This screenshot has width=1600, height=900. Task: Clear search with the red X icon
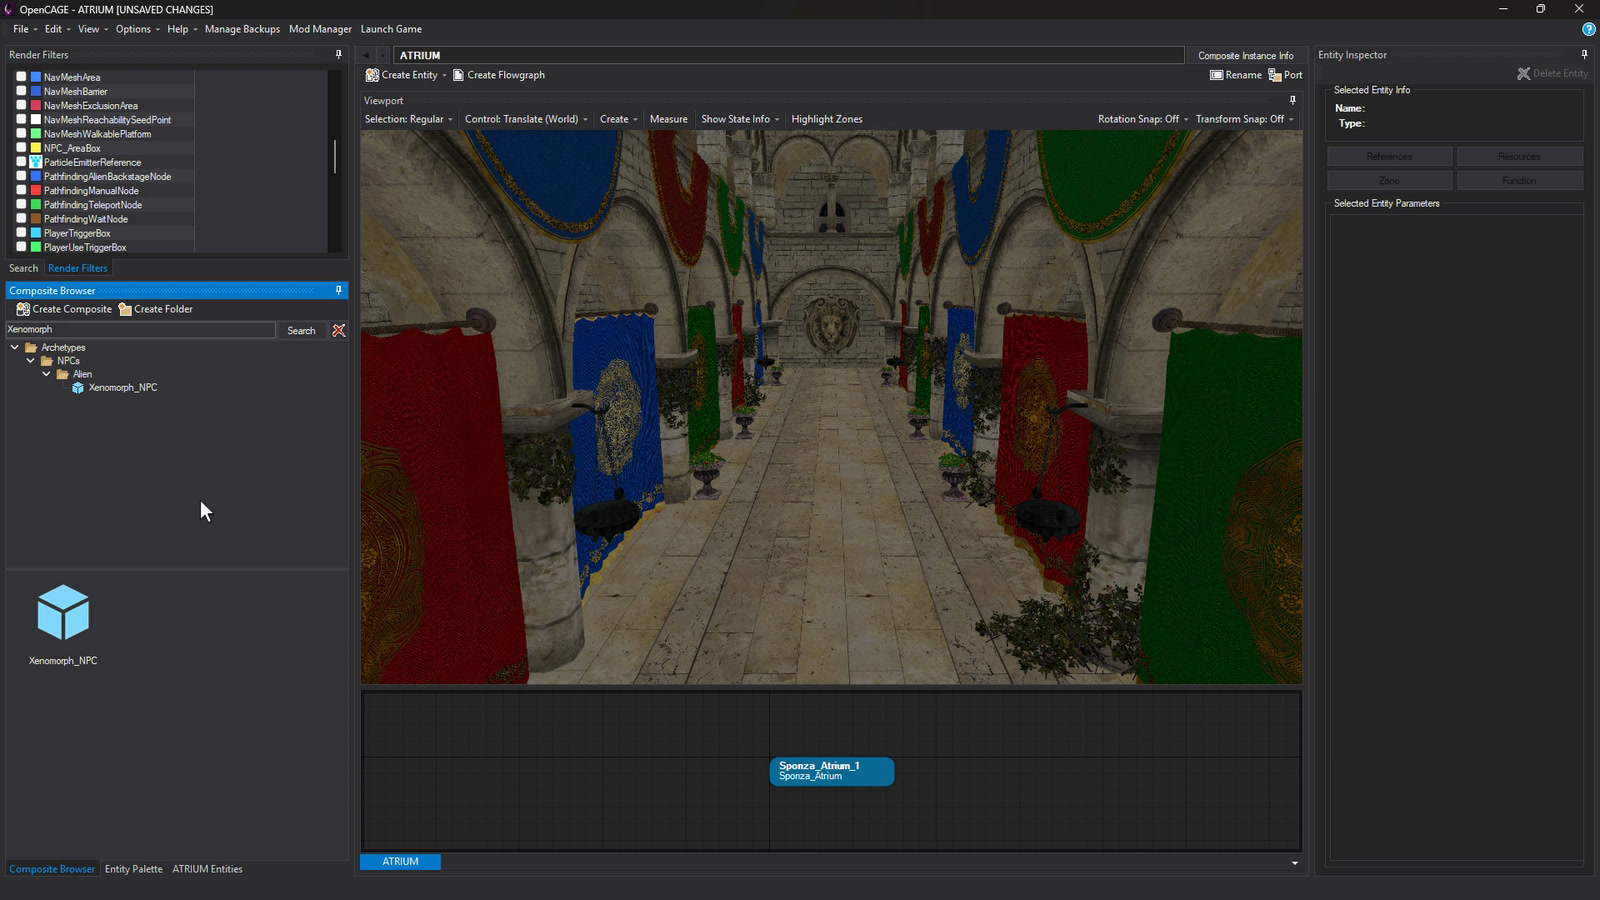click(339, 330)
